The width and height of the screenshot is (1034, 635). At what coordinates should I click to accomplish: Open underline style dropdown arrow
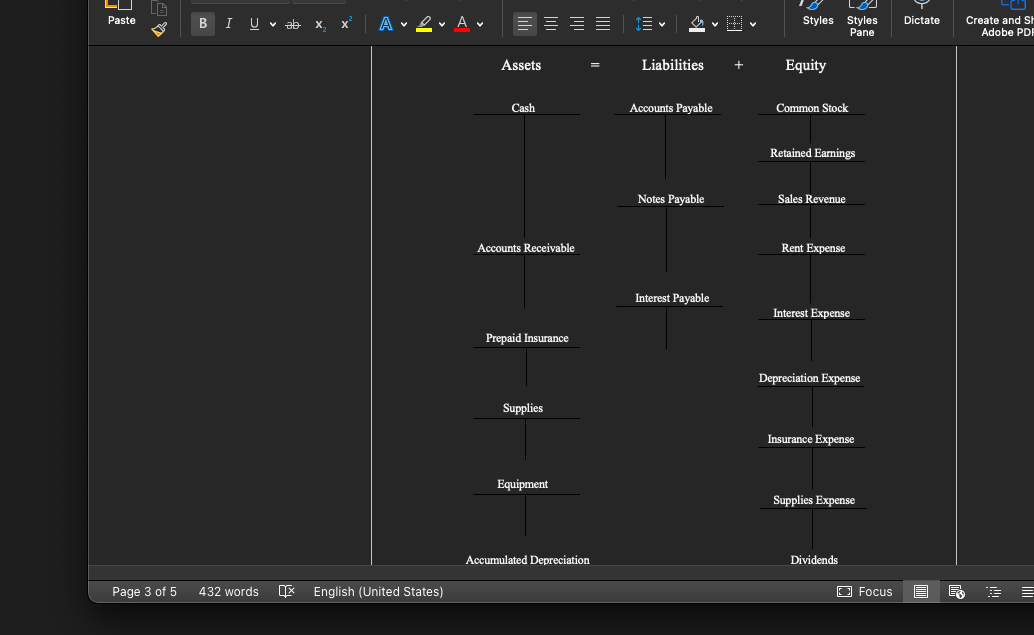[272, 24]
